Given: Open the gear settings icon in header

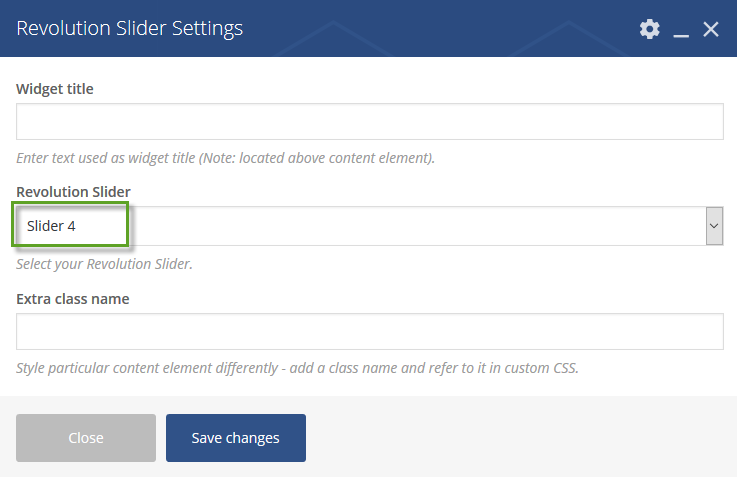Looking at the screenshot, I should coord(650,29).
